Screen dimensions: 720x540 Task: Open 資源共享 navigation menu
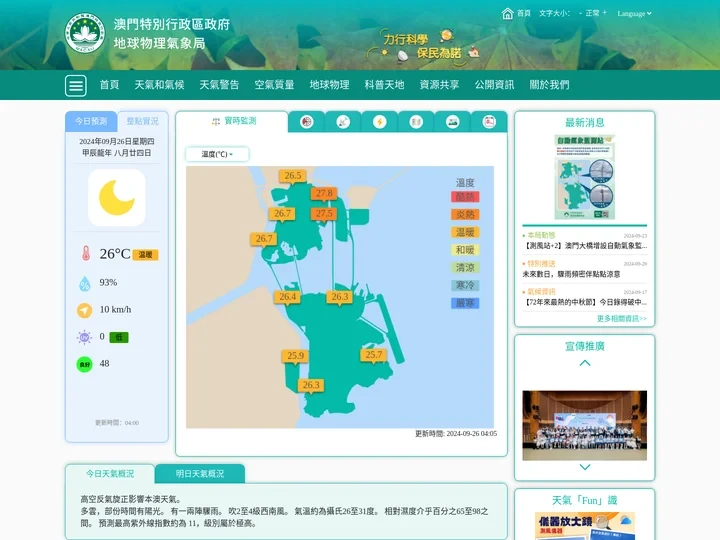coord(439,85)
